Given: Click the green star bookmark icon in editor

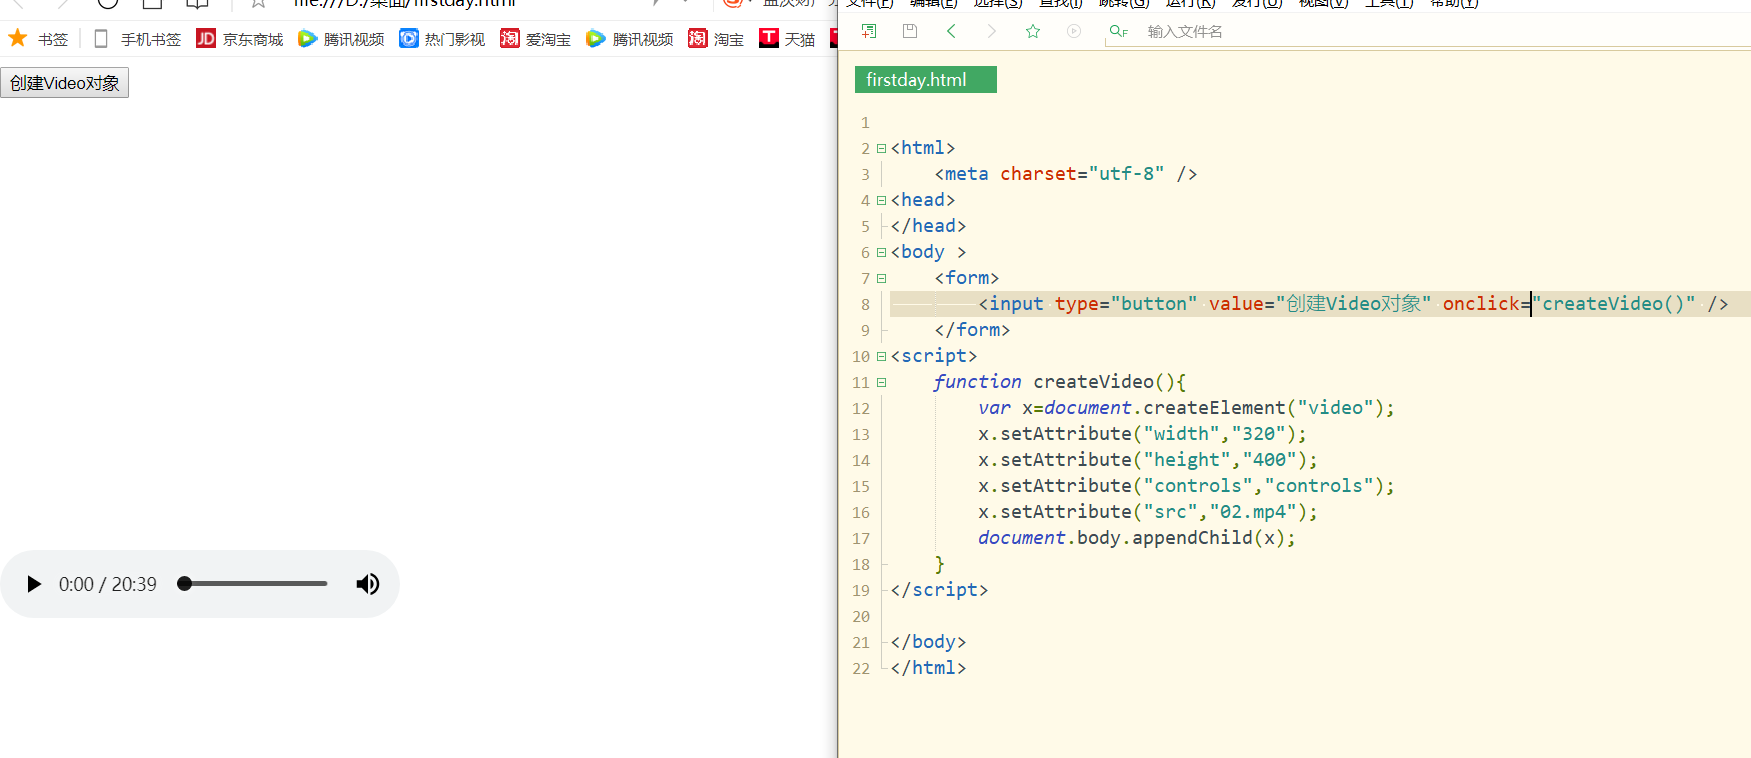Looking at the screenshot, I should (1033, 31).
